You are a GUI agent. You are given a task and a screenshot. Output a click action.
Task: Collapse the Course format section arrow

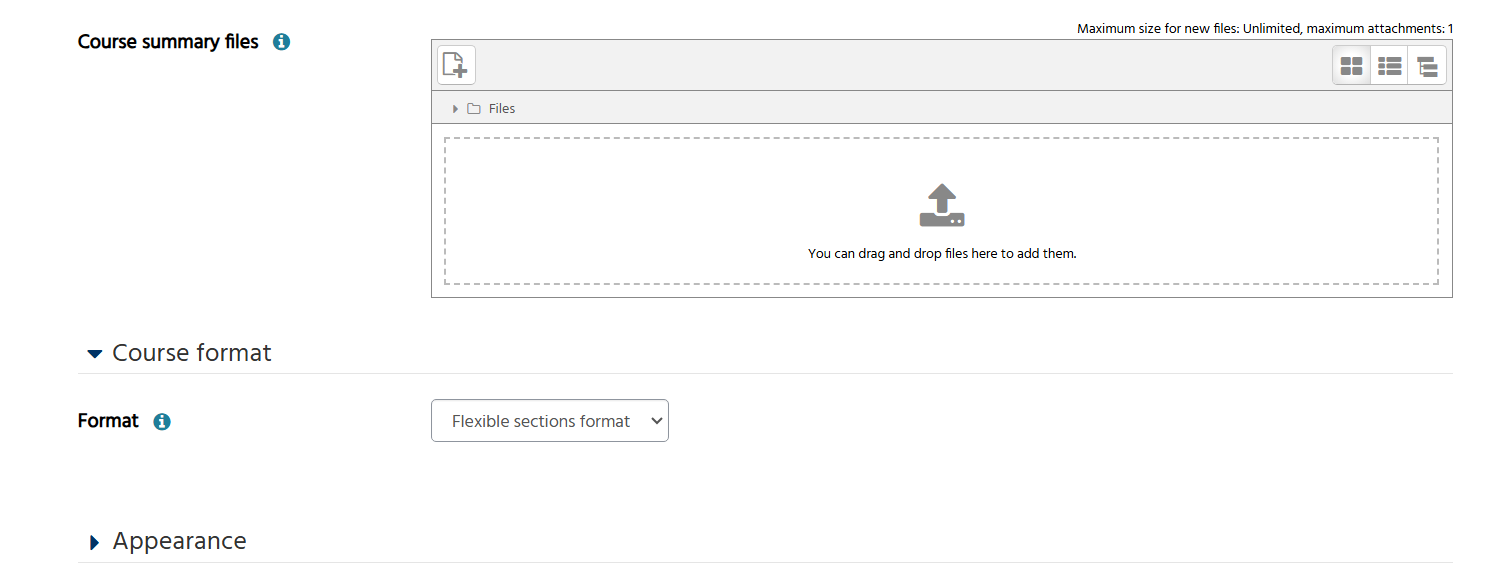click(95, 353)
